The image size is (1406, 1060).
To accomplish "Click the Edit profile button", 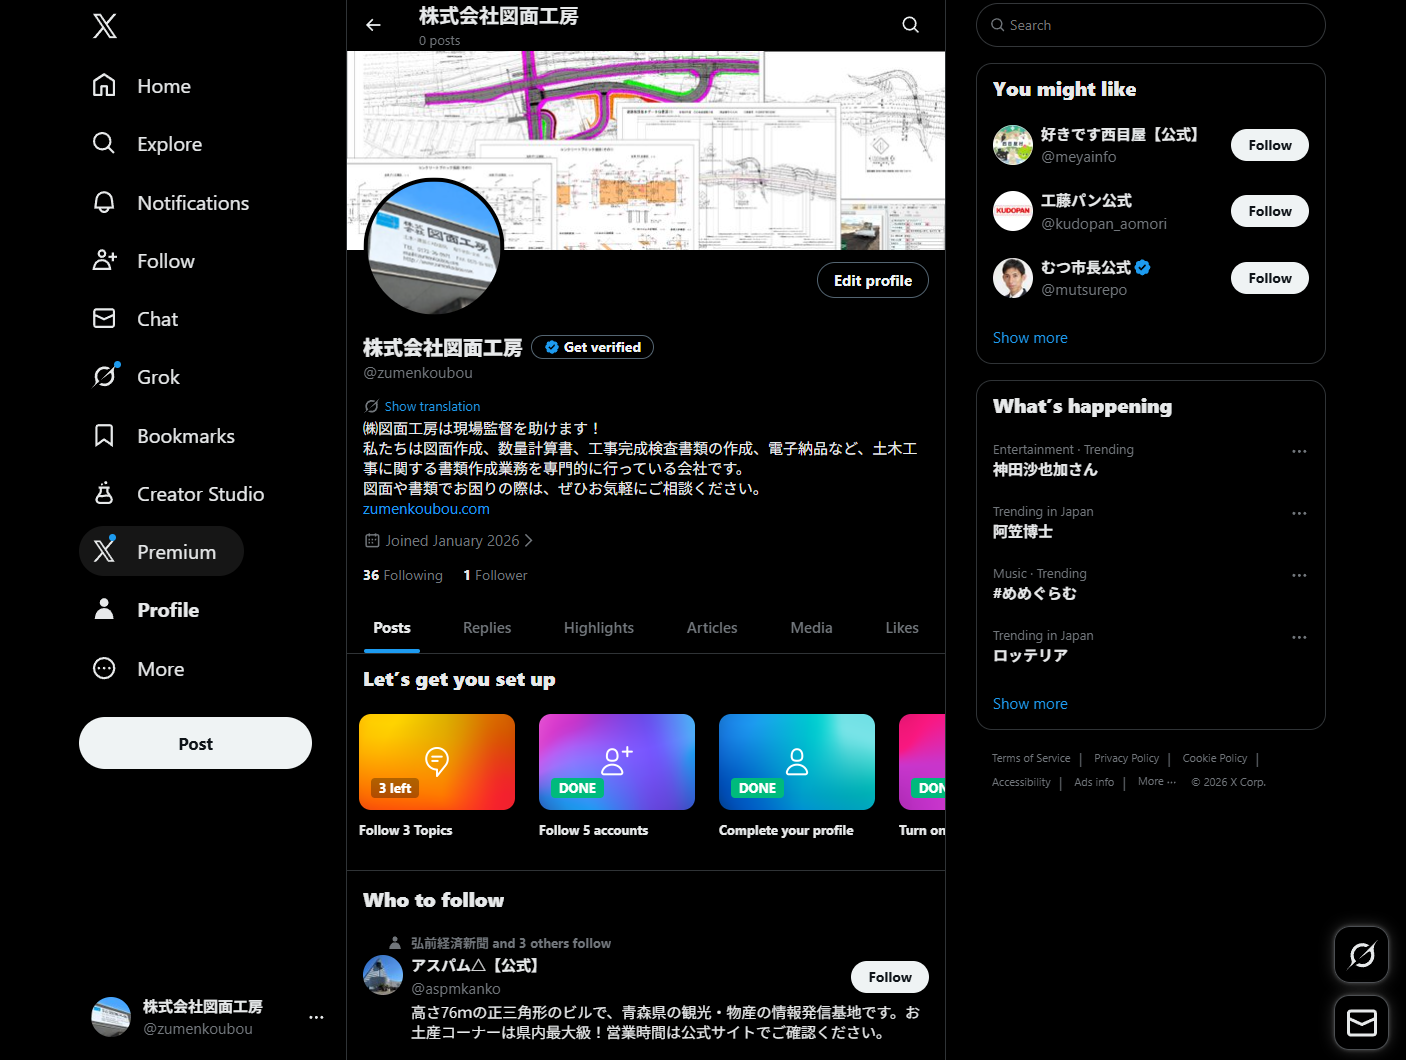I will coord(872,281).
